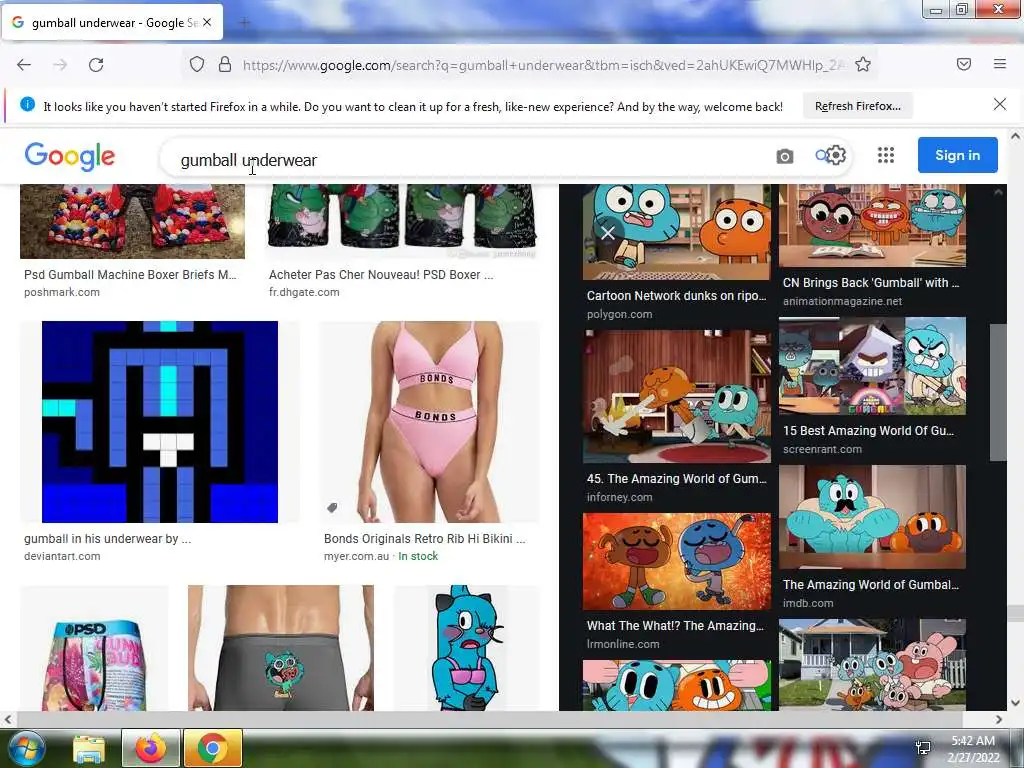Screen dimensions: 1024x768
Task: Open the animationmagazine.net source link
Action: pyautogui.click(x=842, y=301)
